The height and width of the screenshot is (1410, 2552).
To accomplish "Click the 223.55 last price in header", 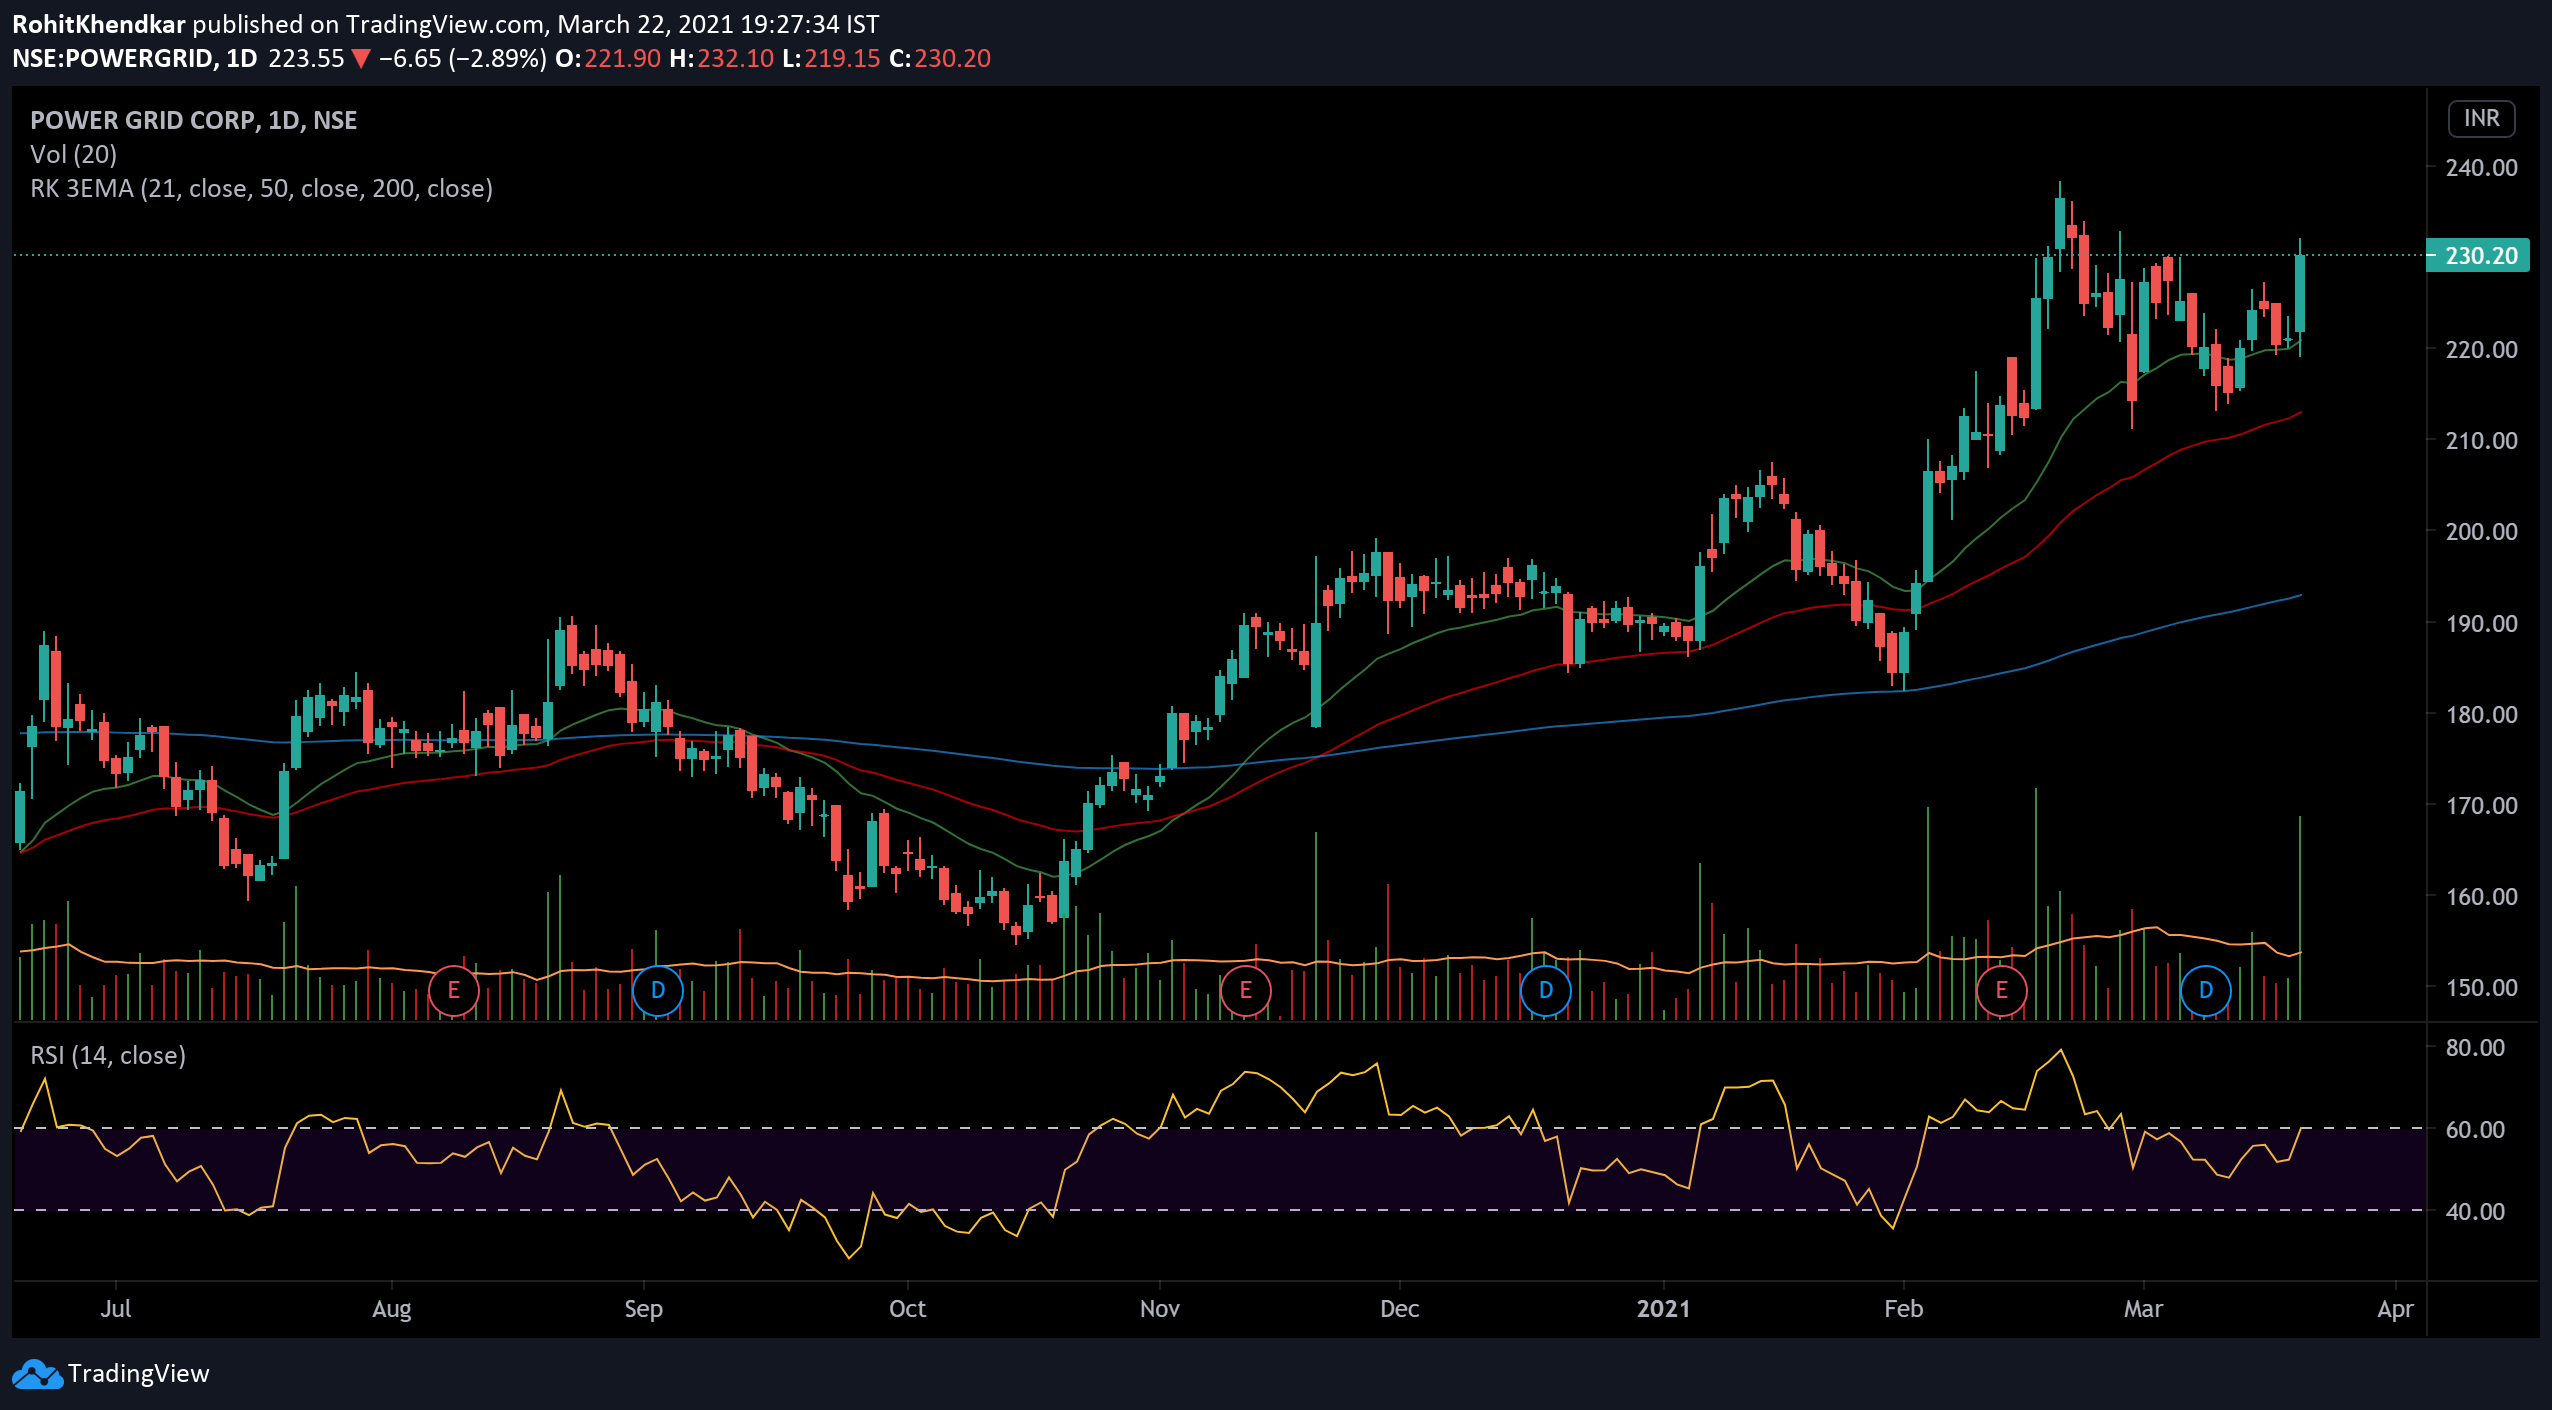I will [x=306, y=58].
